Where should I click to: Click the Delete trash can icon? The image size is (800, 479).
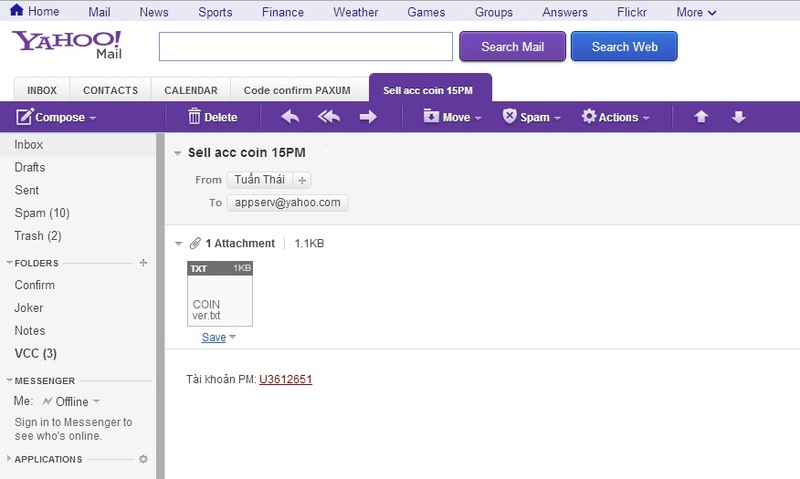click(x=194, y=117)
